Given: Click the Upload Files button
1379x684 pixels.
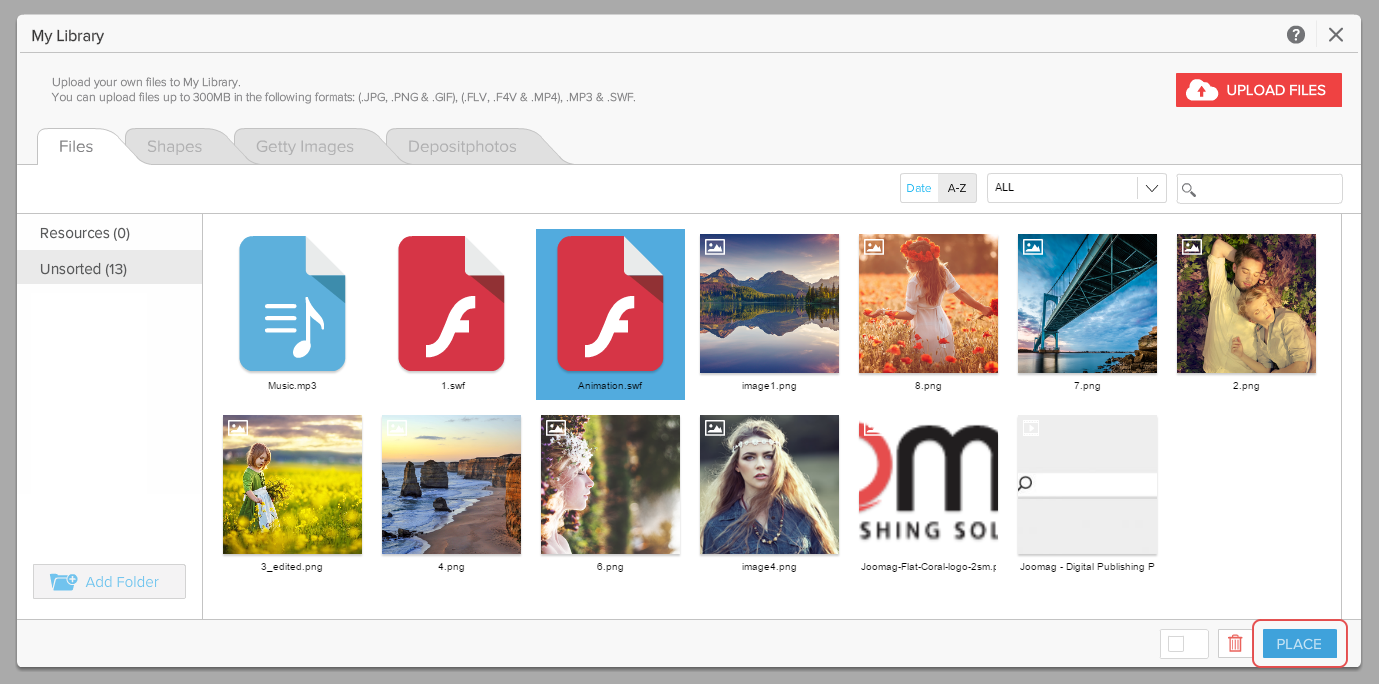Looking at the screenshot, I should 1258,90.
